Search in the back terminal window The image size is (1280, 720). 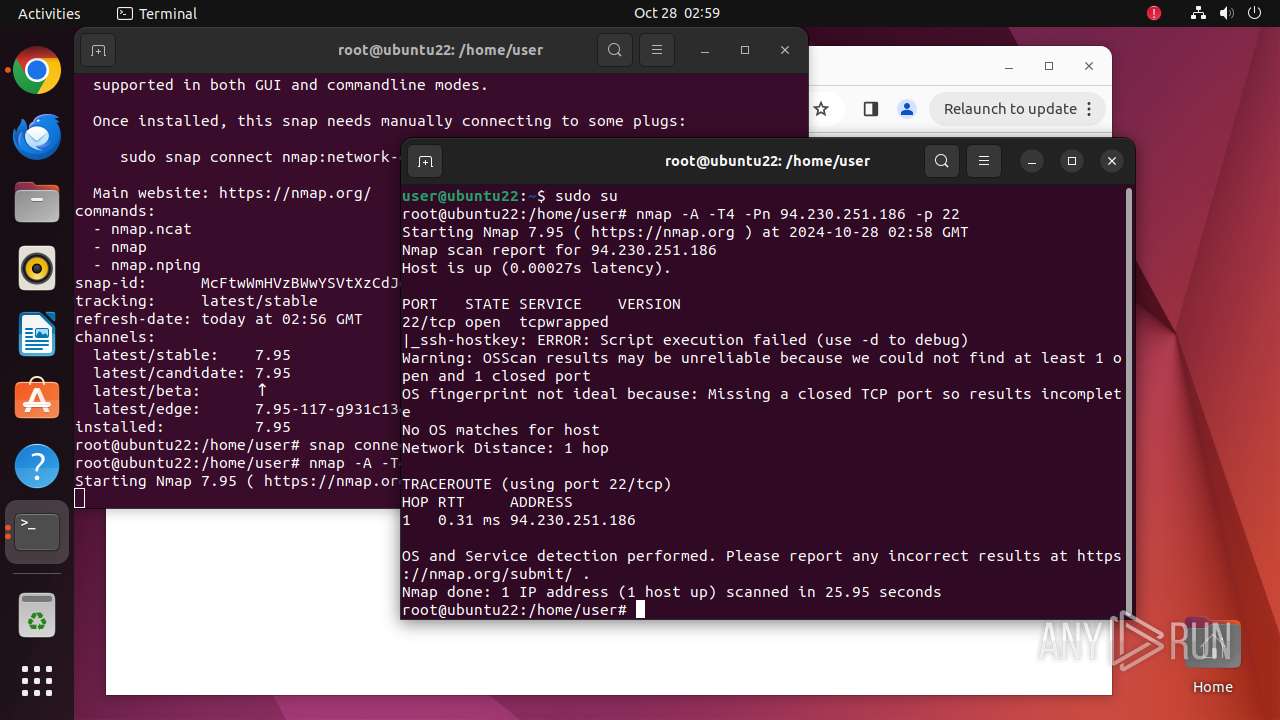615,50
